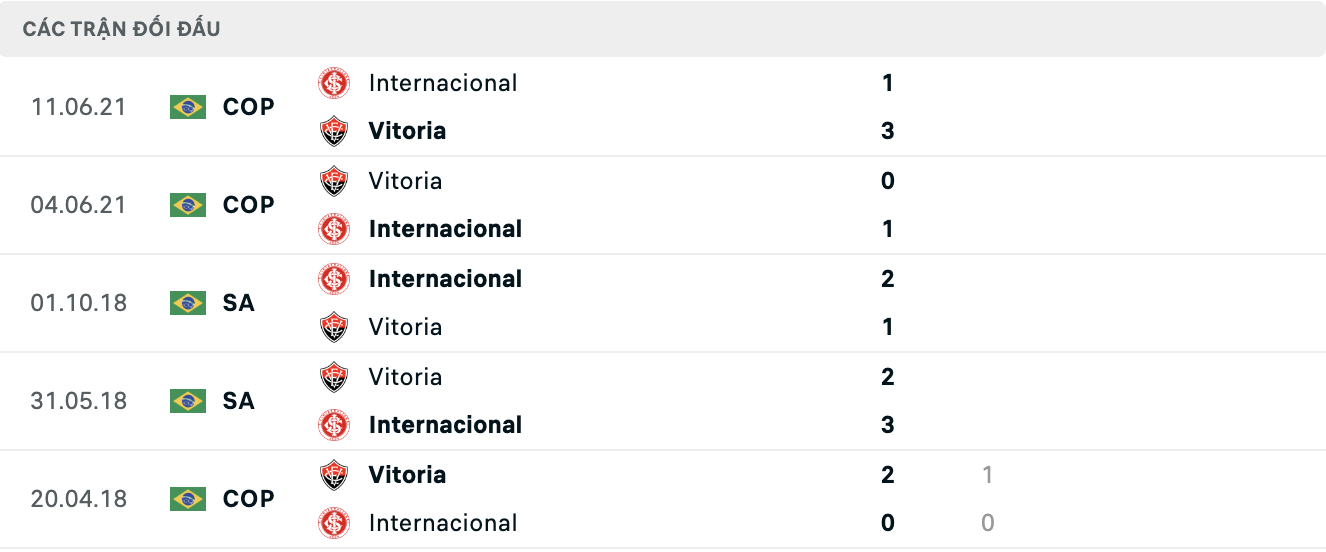Open Vitoria team name in 20.04.18 match

(407, 475)
